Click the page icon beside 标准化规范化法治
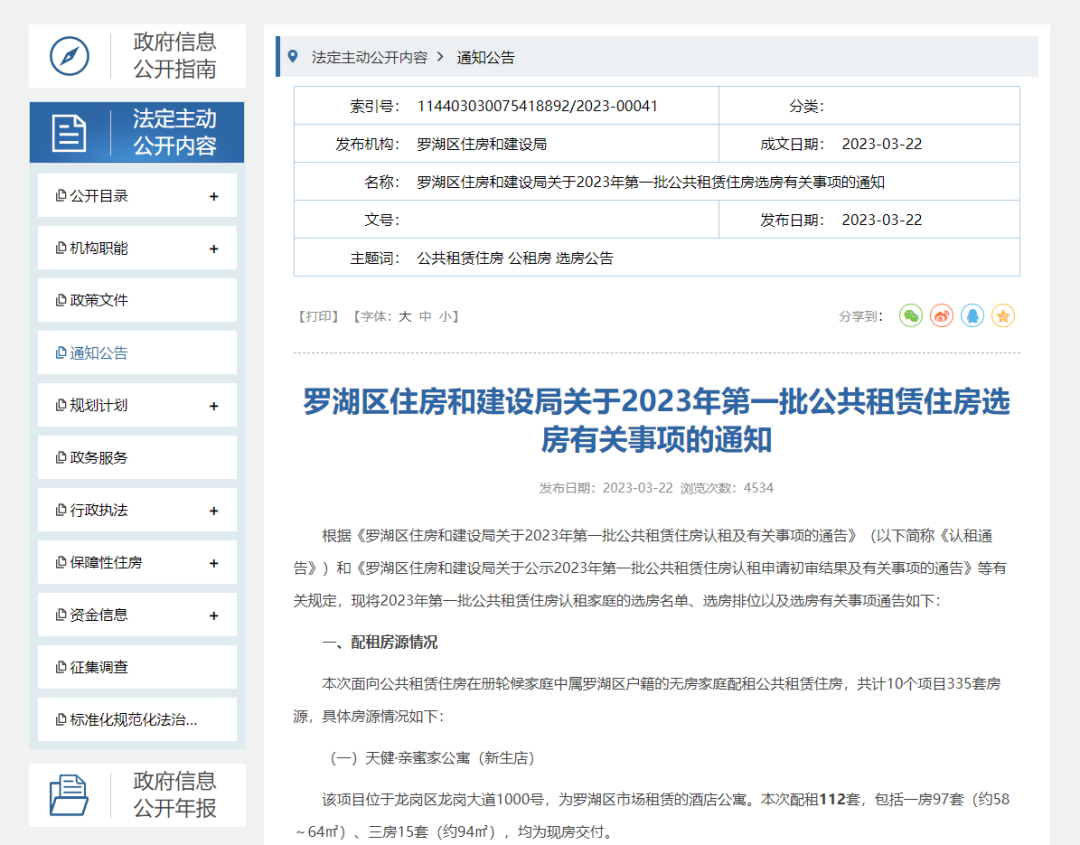Image resolution: width=1080 pixels, height=845 pixels. [x=61, y=720]
